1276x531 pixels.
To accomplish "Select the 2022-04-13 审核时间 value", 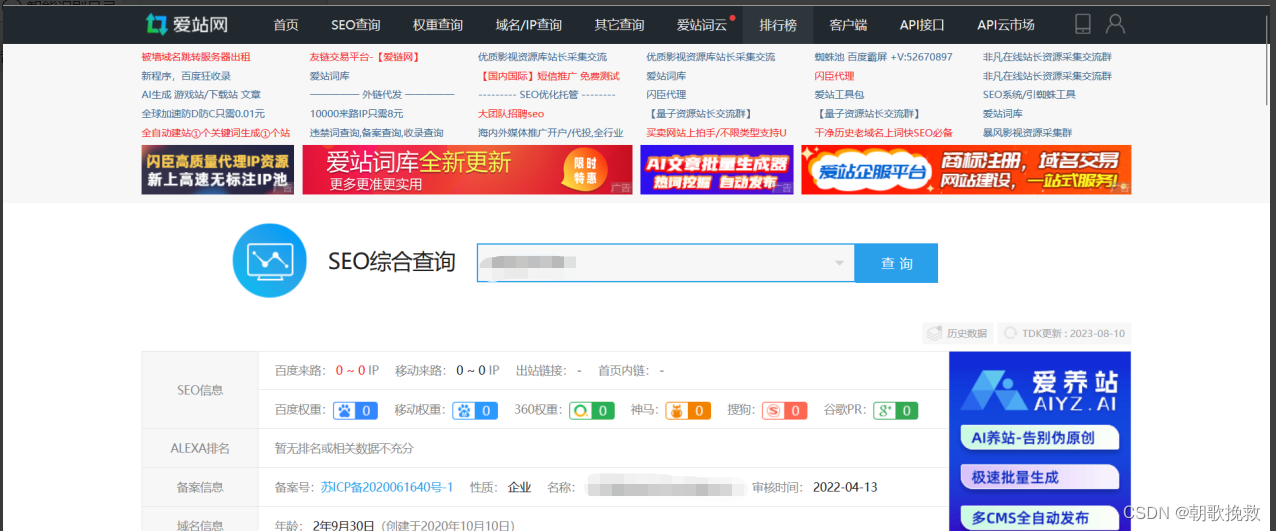I will click(845, 487).
